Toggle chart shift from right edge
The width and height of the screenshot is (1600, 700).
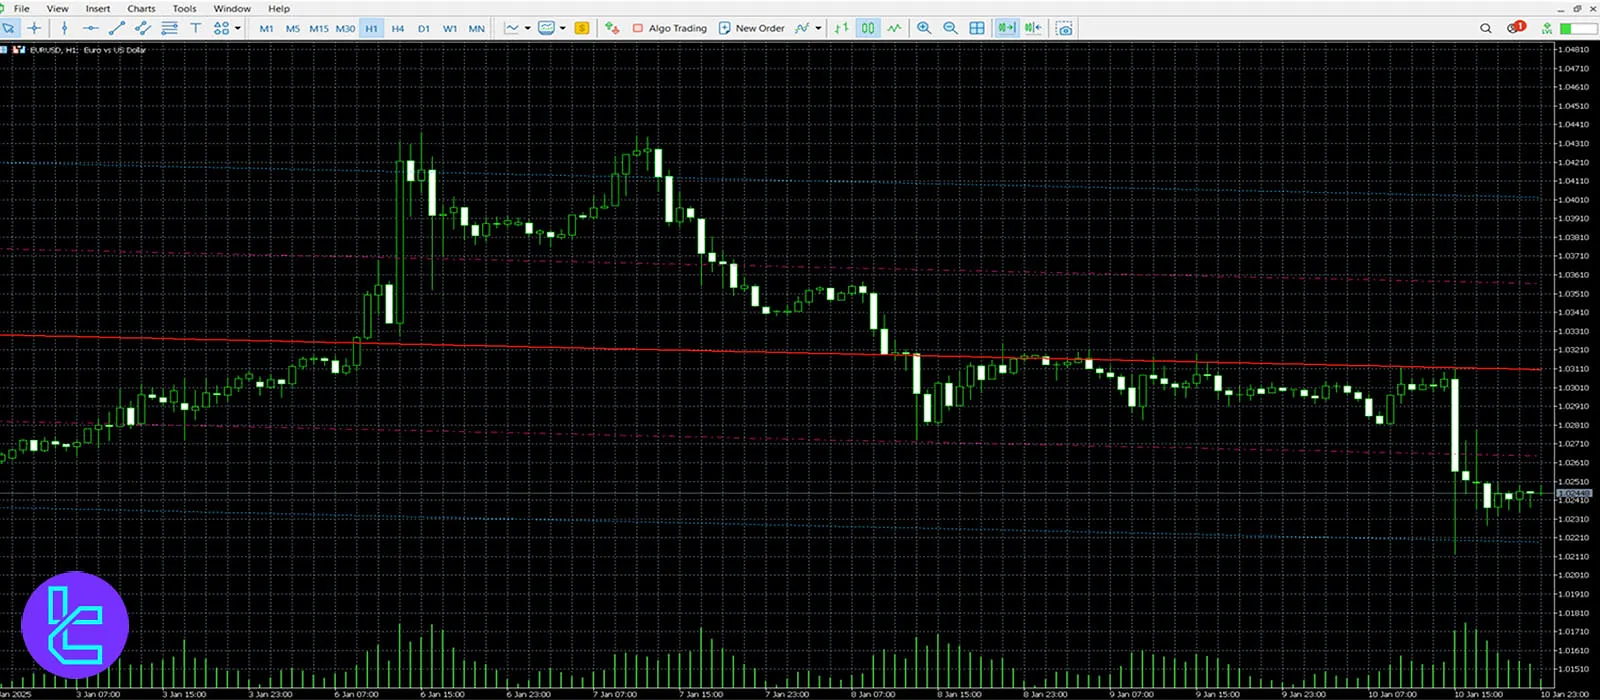(1033, 28)
